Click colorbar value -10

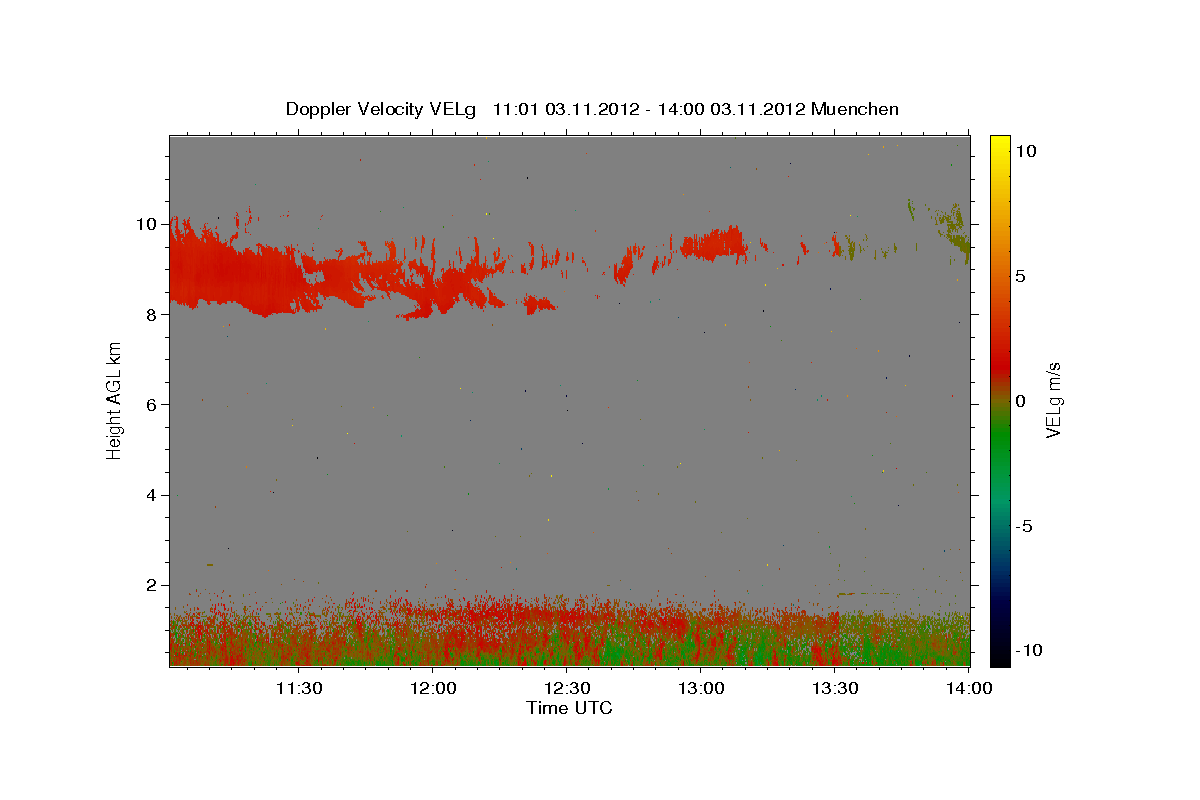point(1027,650)
